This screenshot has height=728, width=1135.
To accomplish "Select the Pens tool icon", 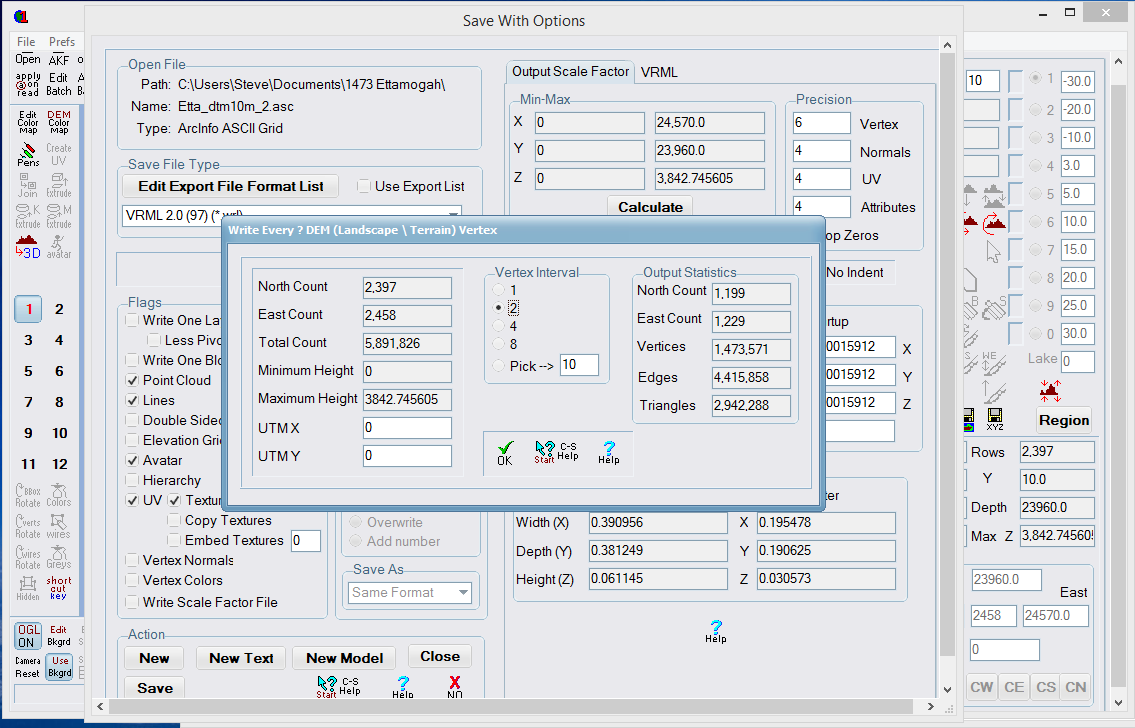I will (x=28, y=154).
